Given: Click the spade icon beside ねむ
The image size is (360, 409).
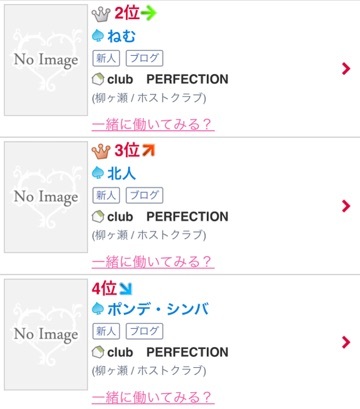Looking at the screenshot, I should [98, 36].
